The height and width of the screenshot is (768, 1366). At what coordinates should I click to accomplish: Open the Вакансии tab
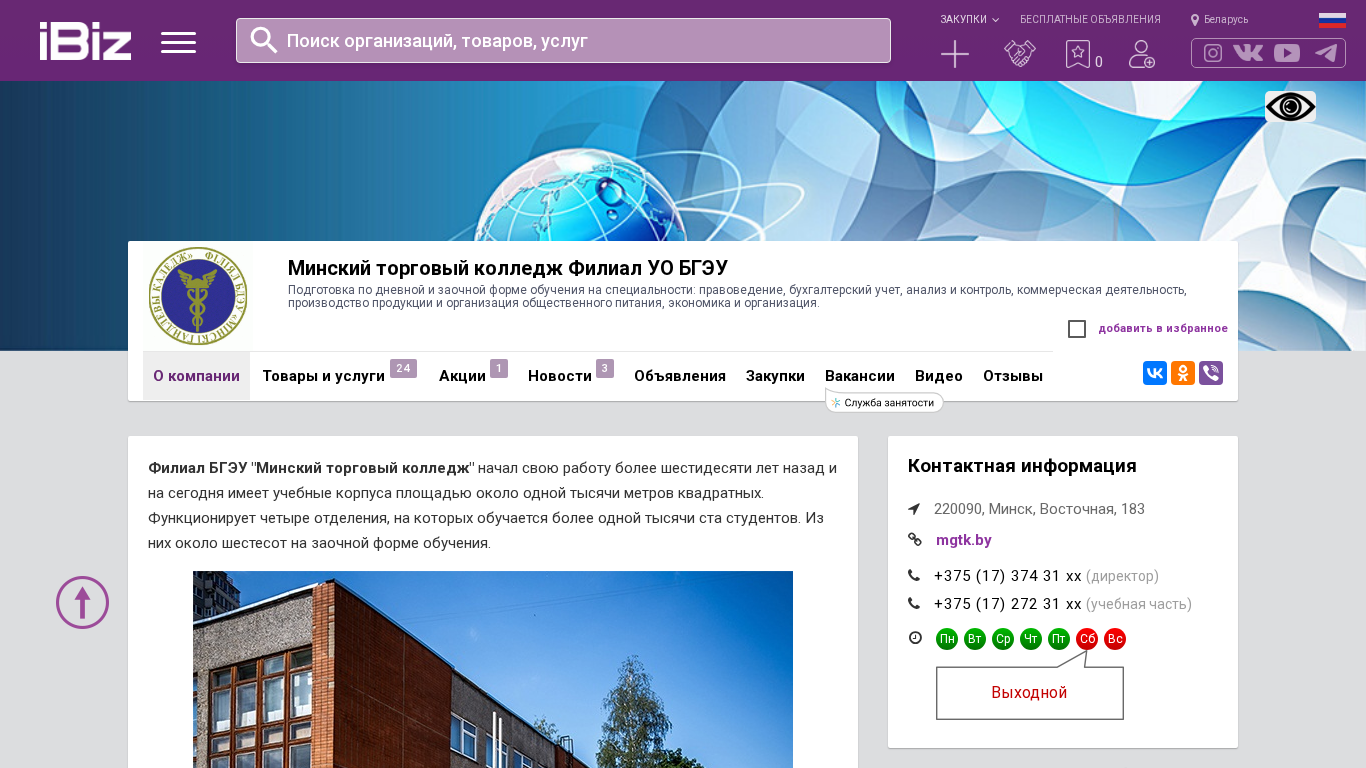pyautogui.click(x=860, y=376)
